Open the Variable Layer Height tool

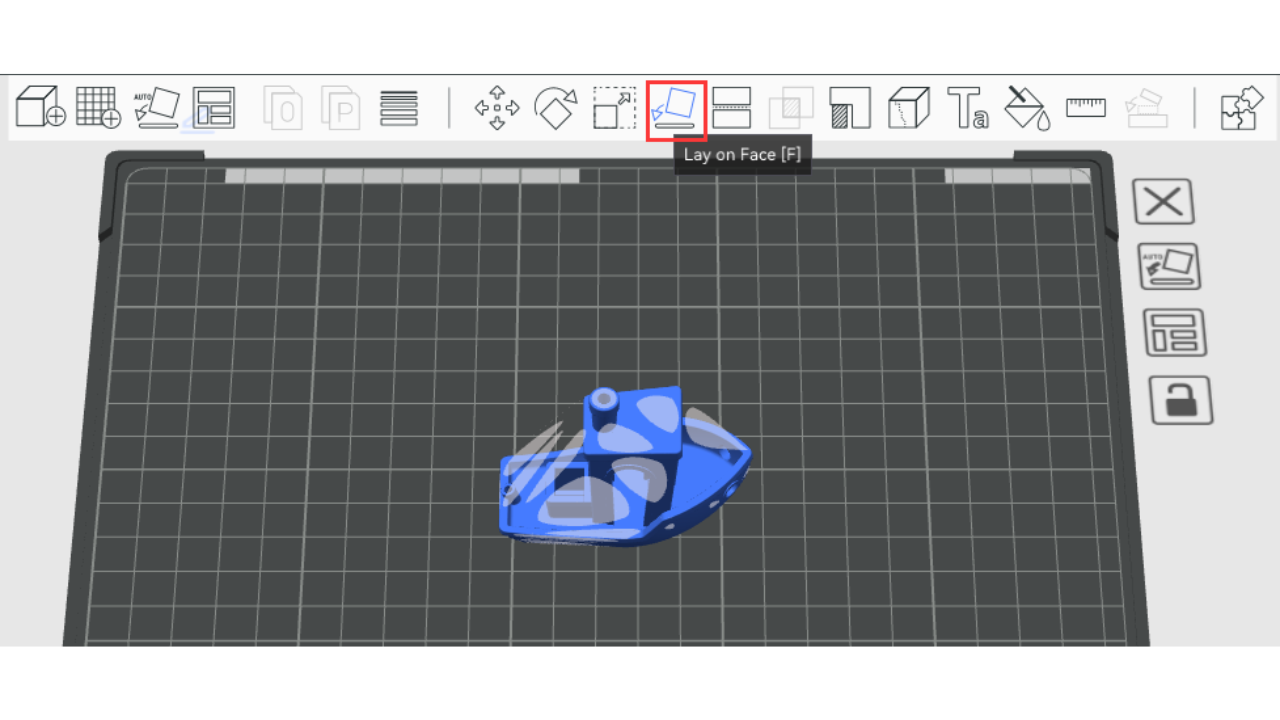pyautogui.click(x=399, y=108)
